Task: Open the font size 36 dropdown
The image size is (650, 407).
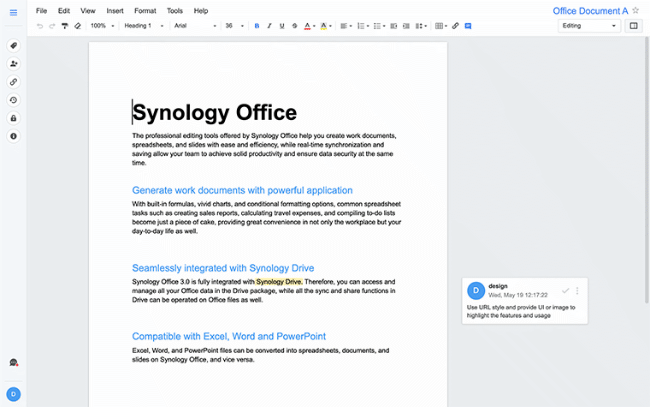Action: point(234,26)
